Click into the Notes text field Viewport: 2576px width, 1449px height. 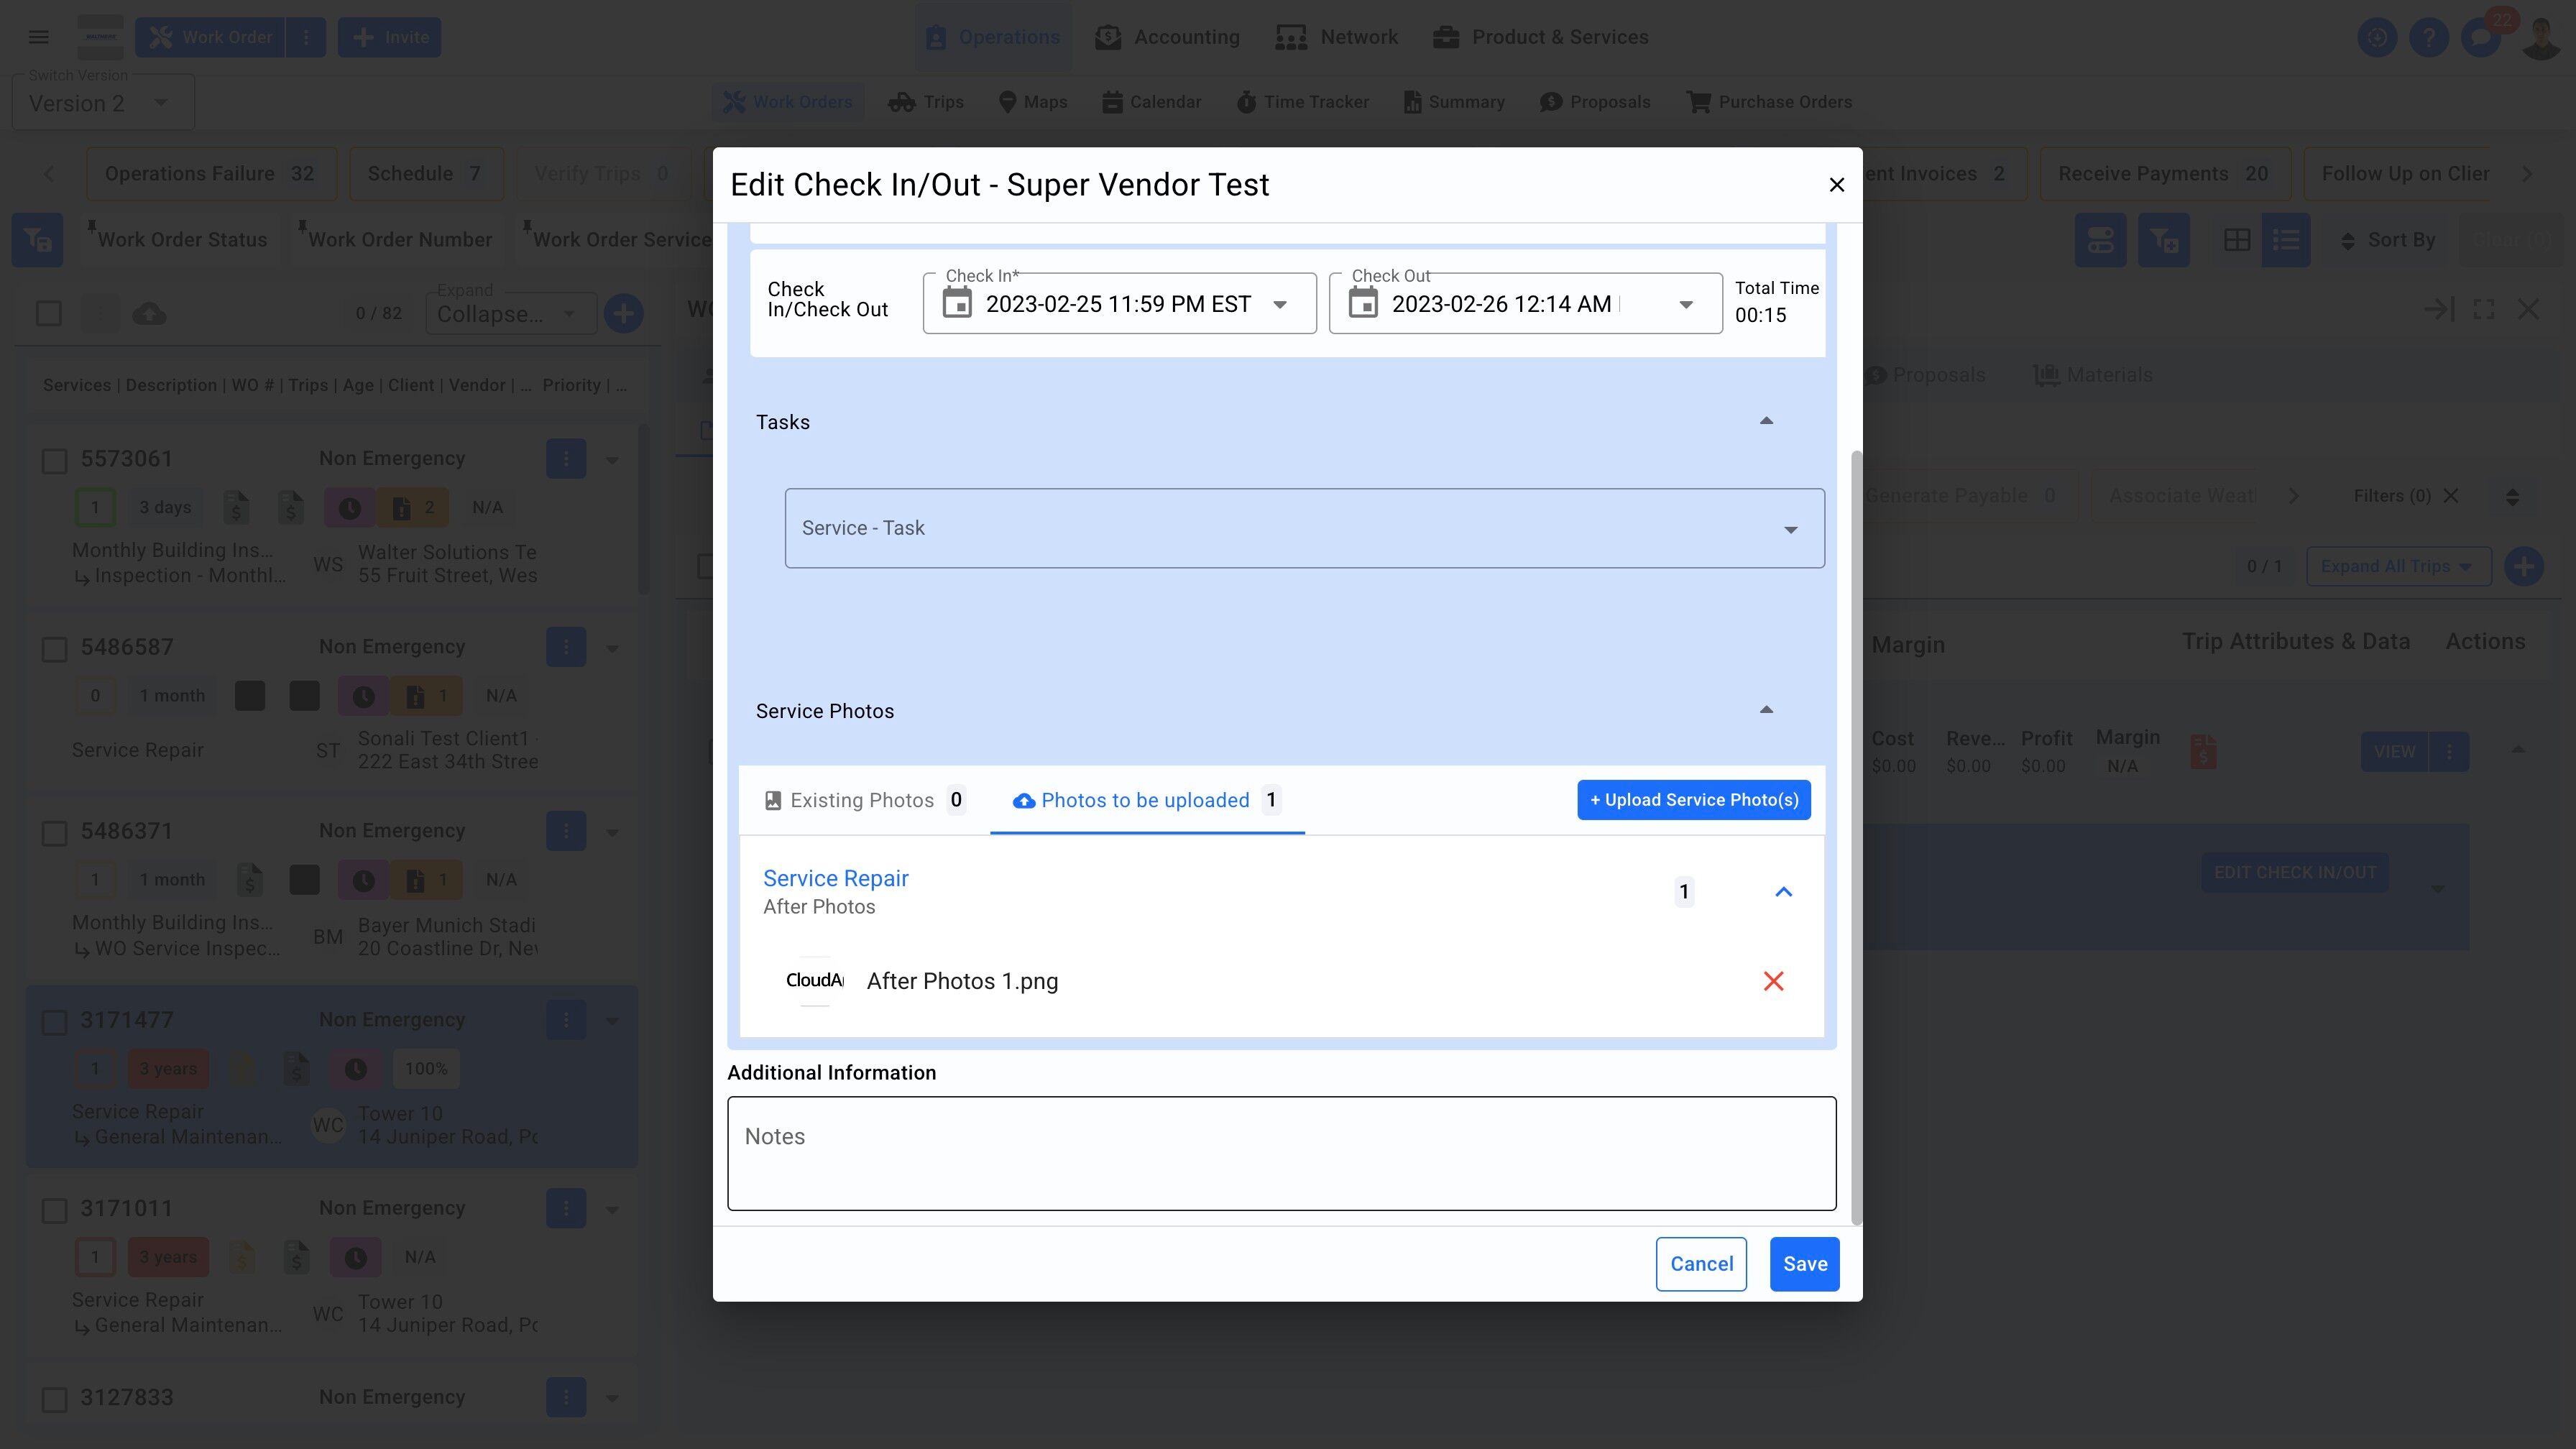pos(1281,1153)
